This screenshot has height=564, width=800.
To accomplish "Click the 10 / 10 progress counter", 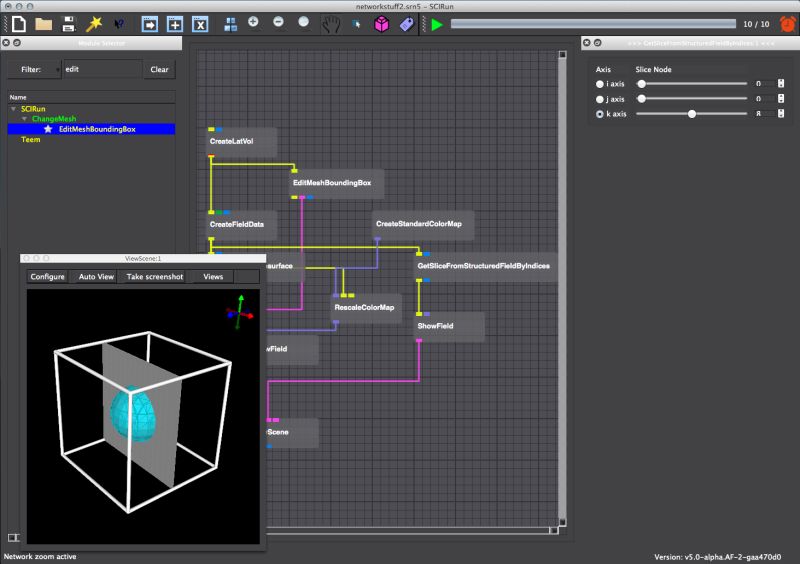I will coord(756,24).
